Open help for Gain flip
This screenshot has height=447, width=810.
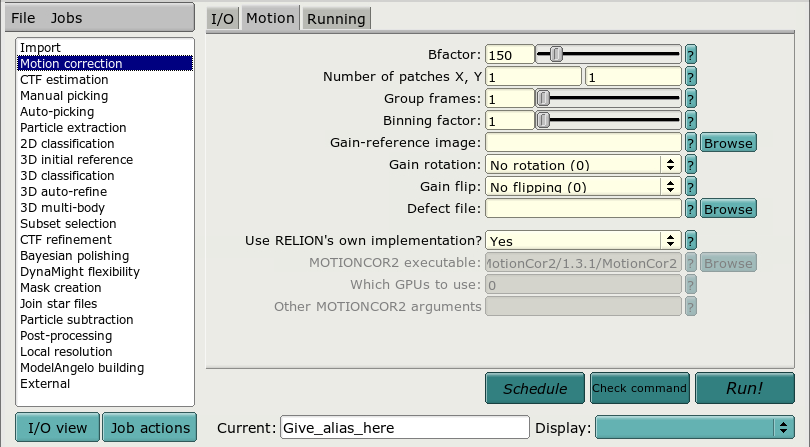click(x=691, y=187)
